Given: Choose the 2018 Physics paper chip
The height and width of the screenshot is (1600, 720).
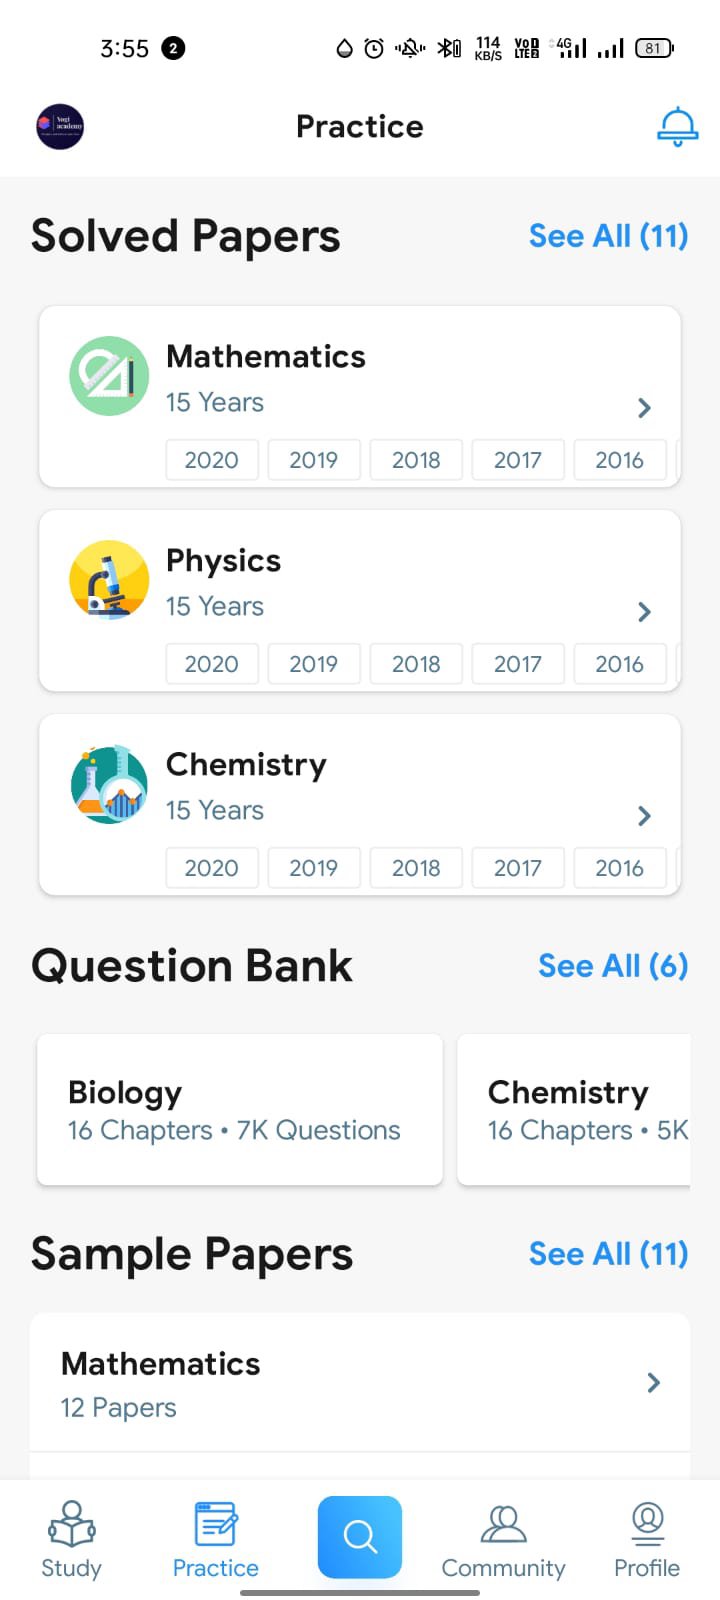Looking at the screenshot, I should pos(416,664).
